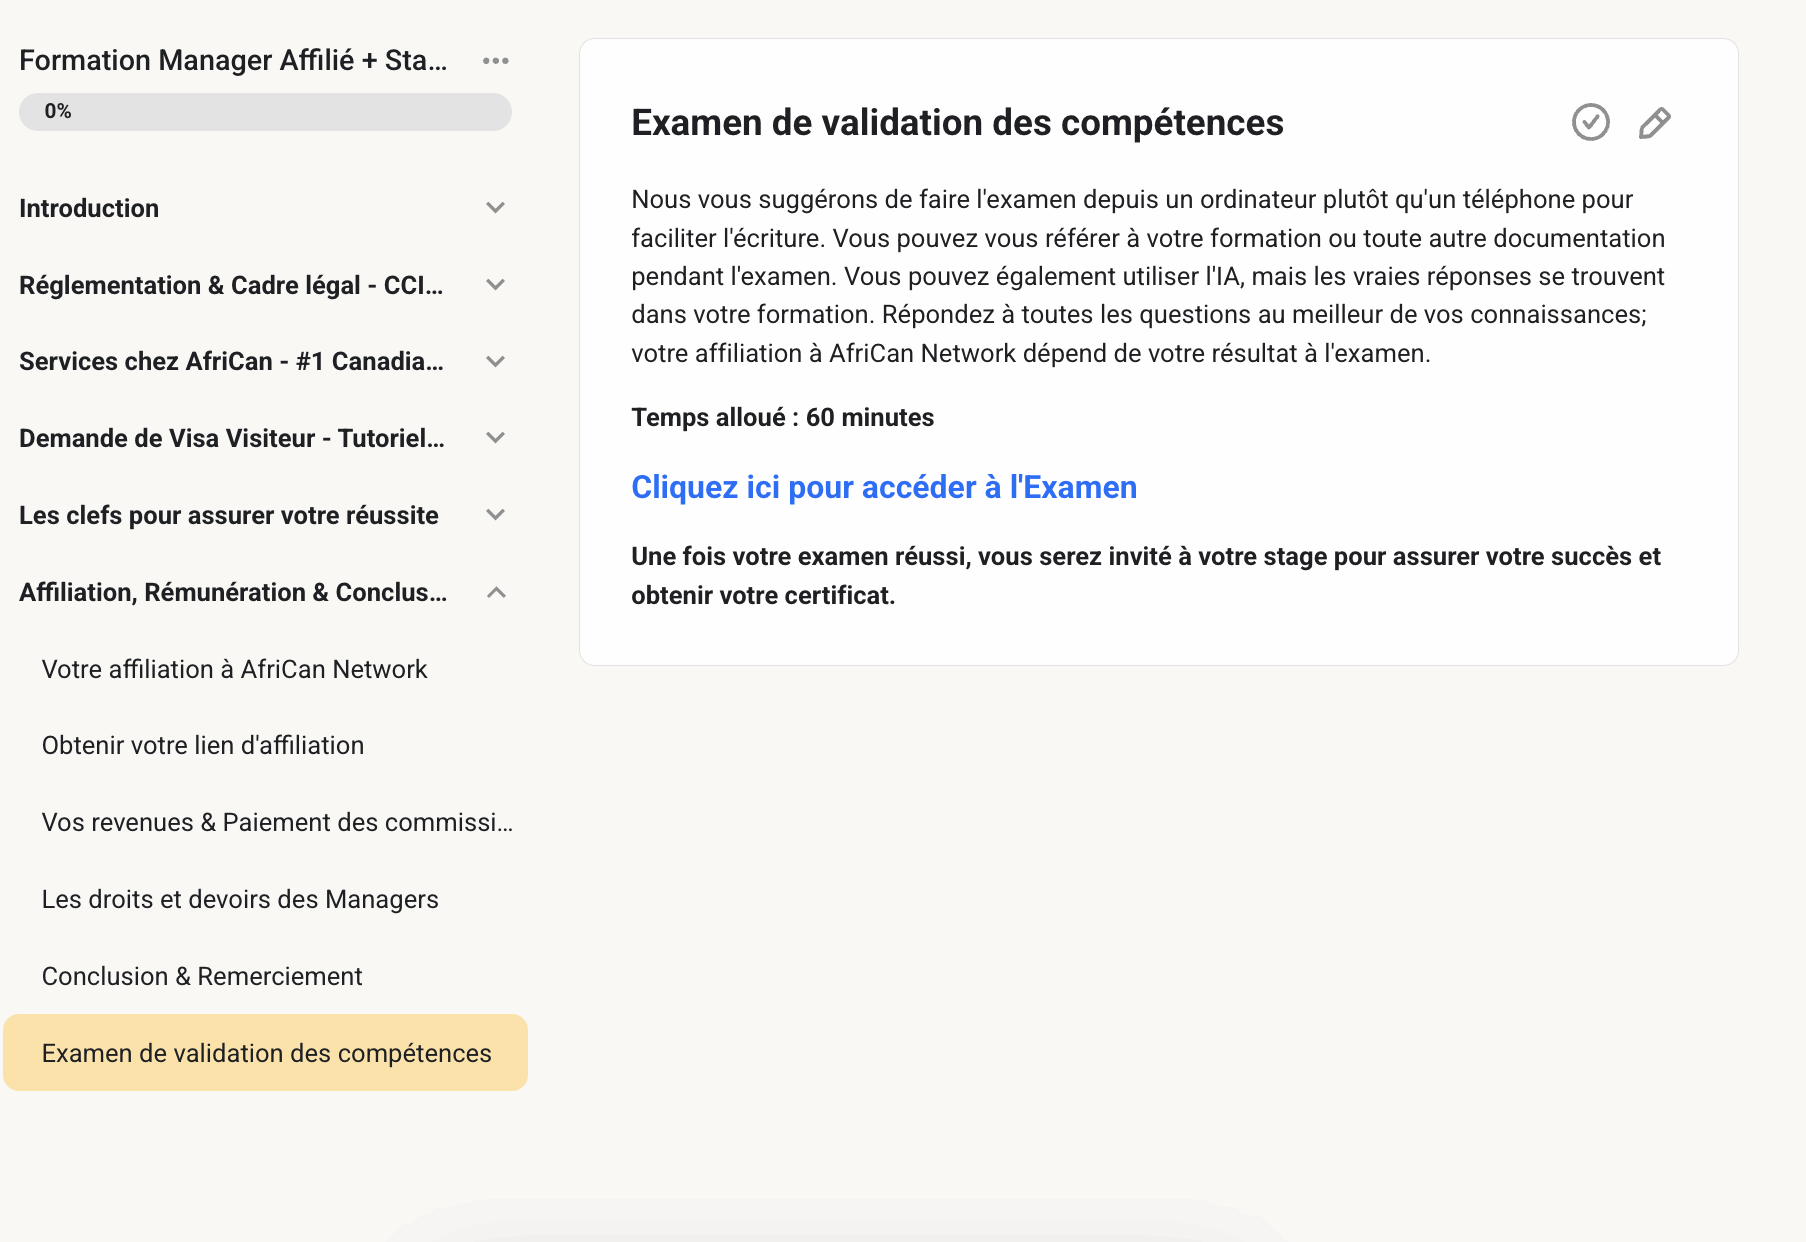This screenshot has width=1806, height=1242.
Task: Collapse the Affiliation, Rémunération & Conclusion section
Action: [495, 592]
